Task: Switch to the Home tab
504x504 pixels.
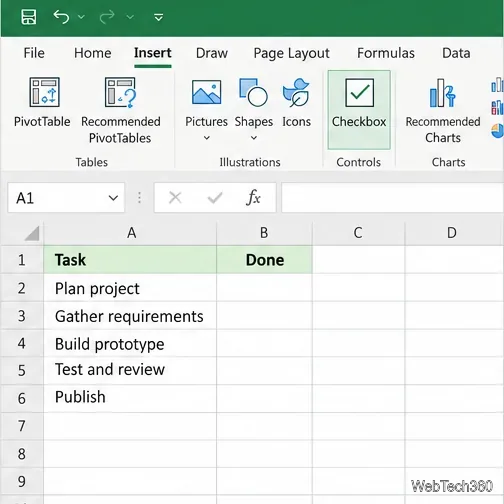Action: pyautogui.click(x=93, y=53)
